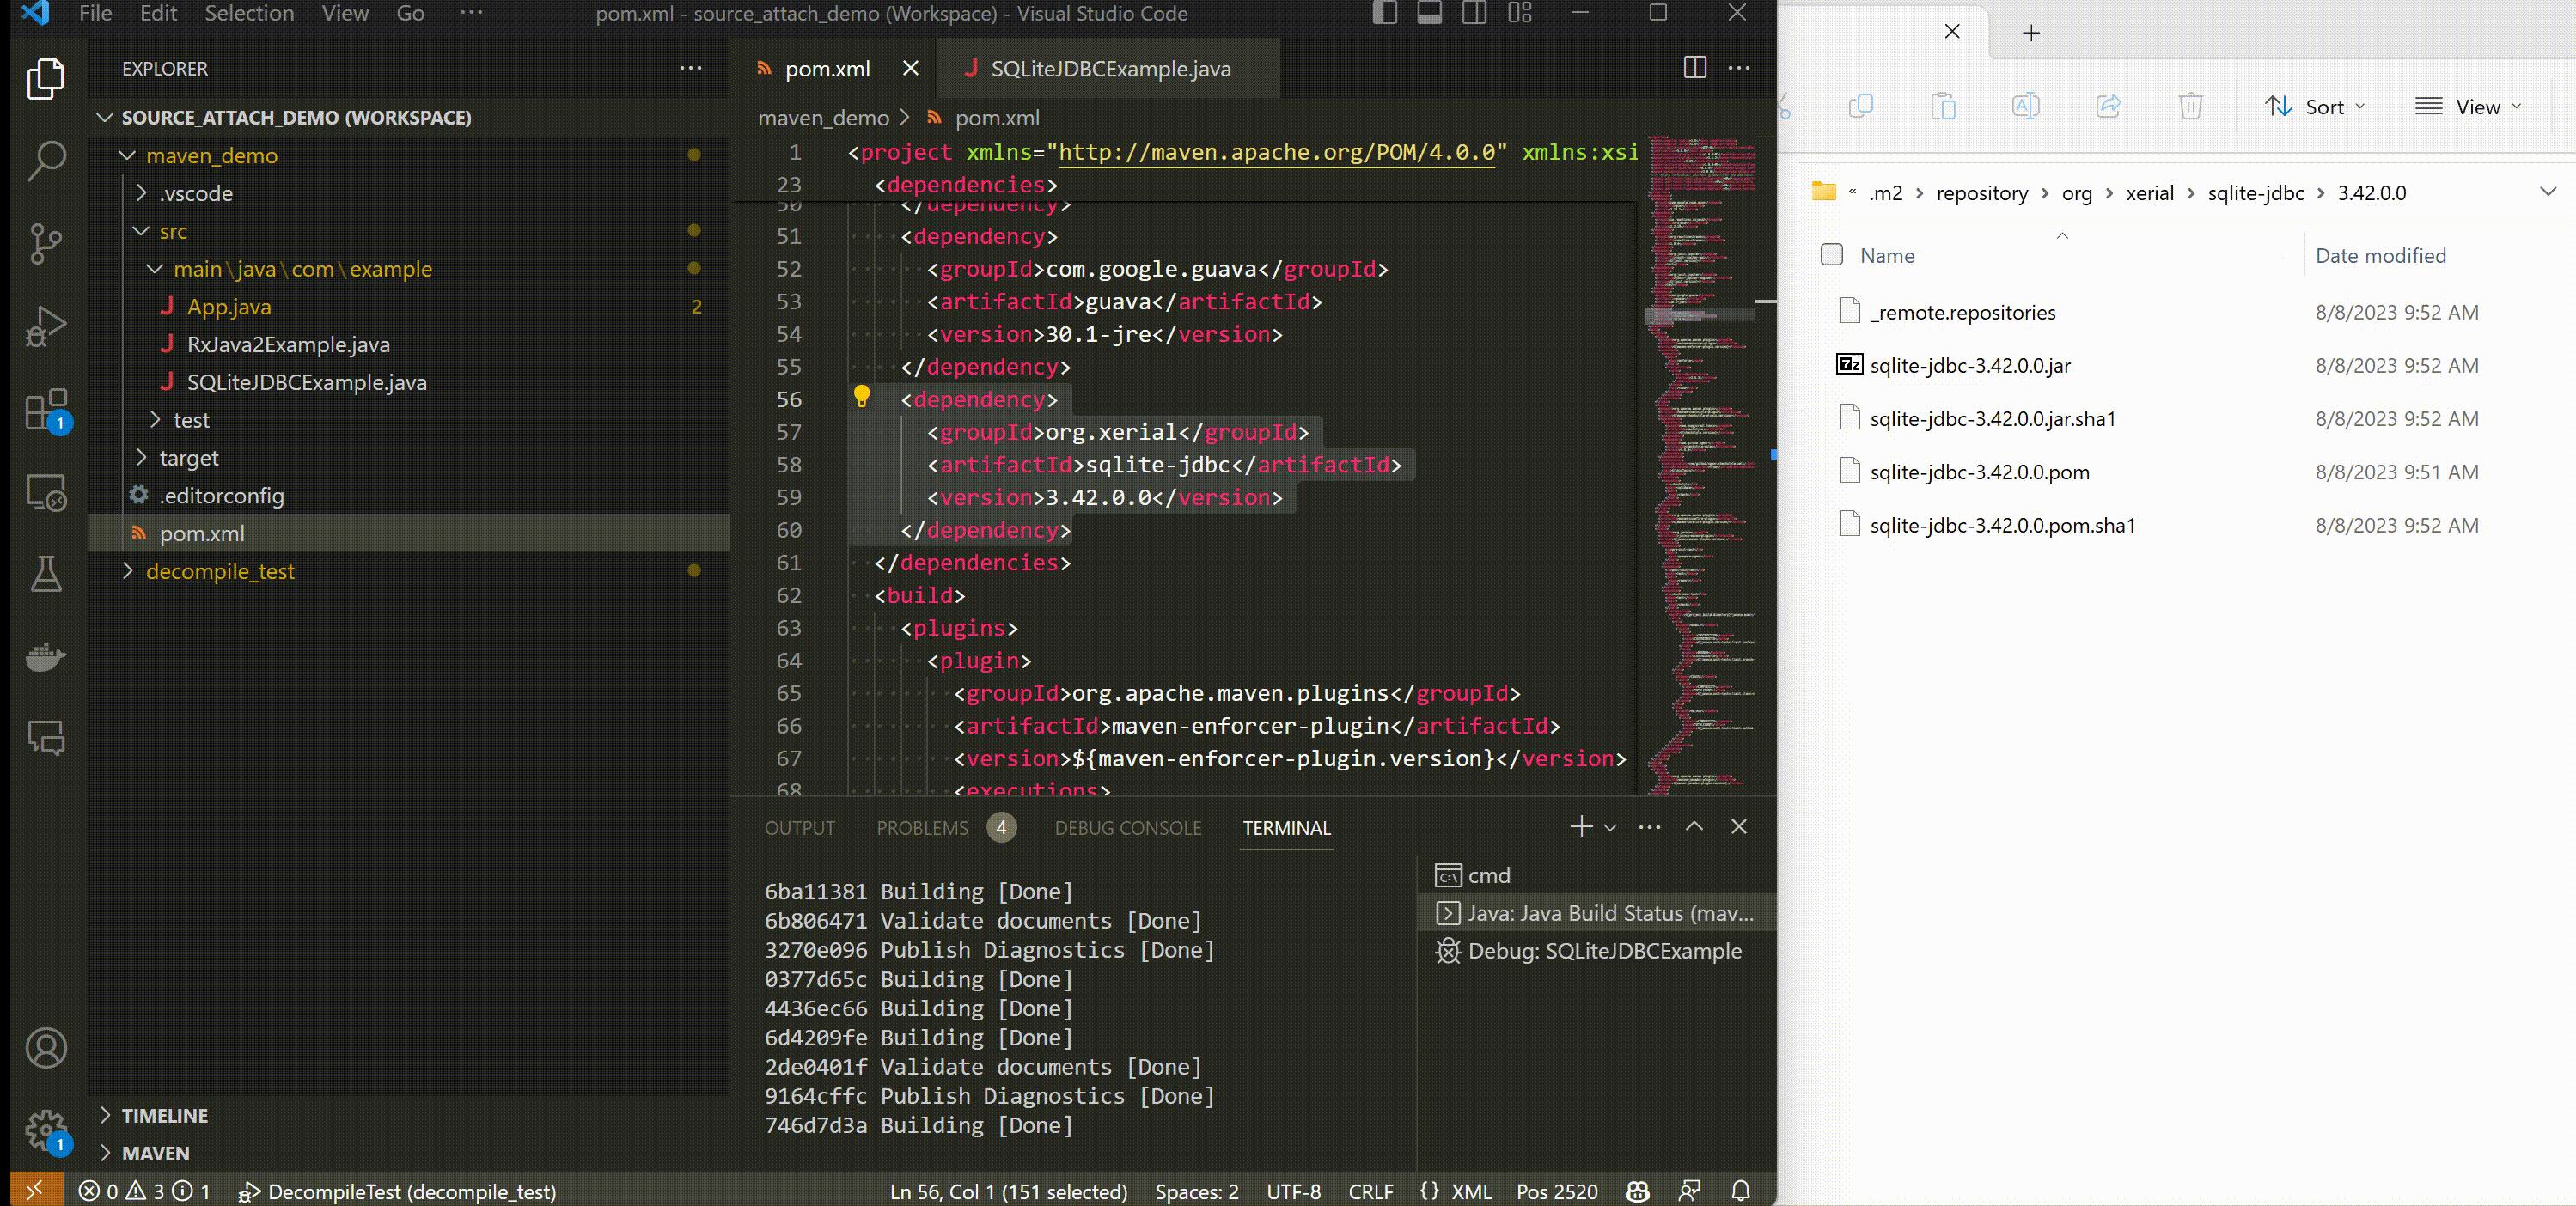Viewport: 2576px width, 1206px height.
Task: Open the View menu in VS Code
Action: 345,13
